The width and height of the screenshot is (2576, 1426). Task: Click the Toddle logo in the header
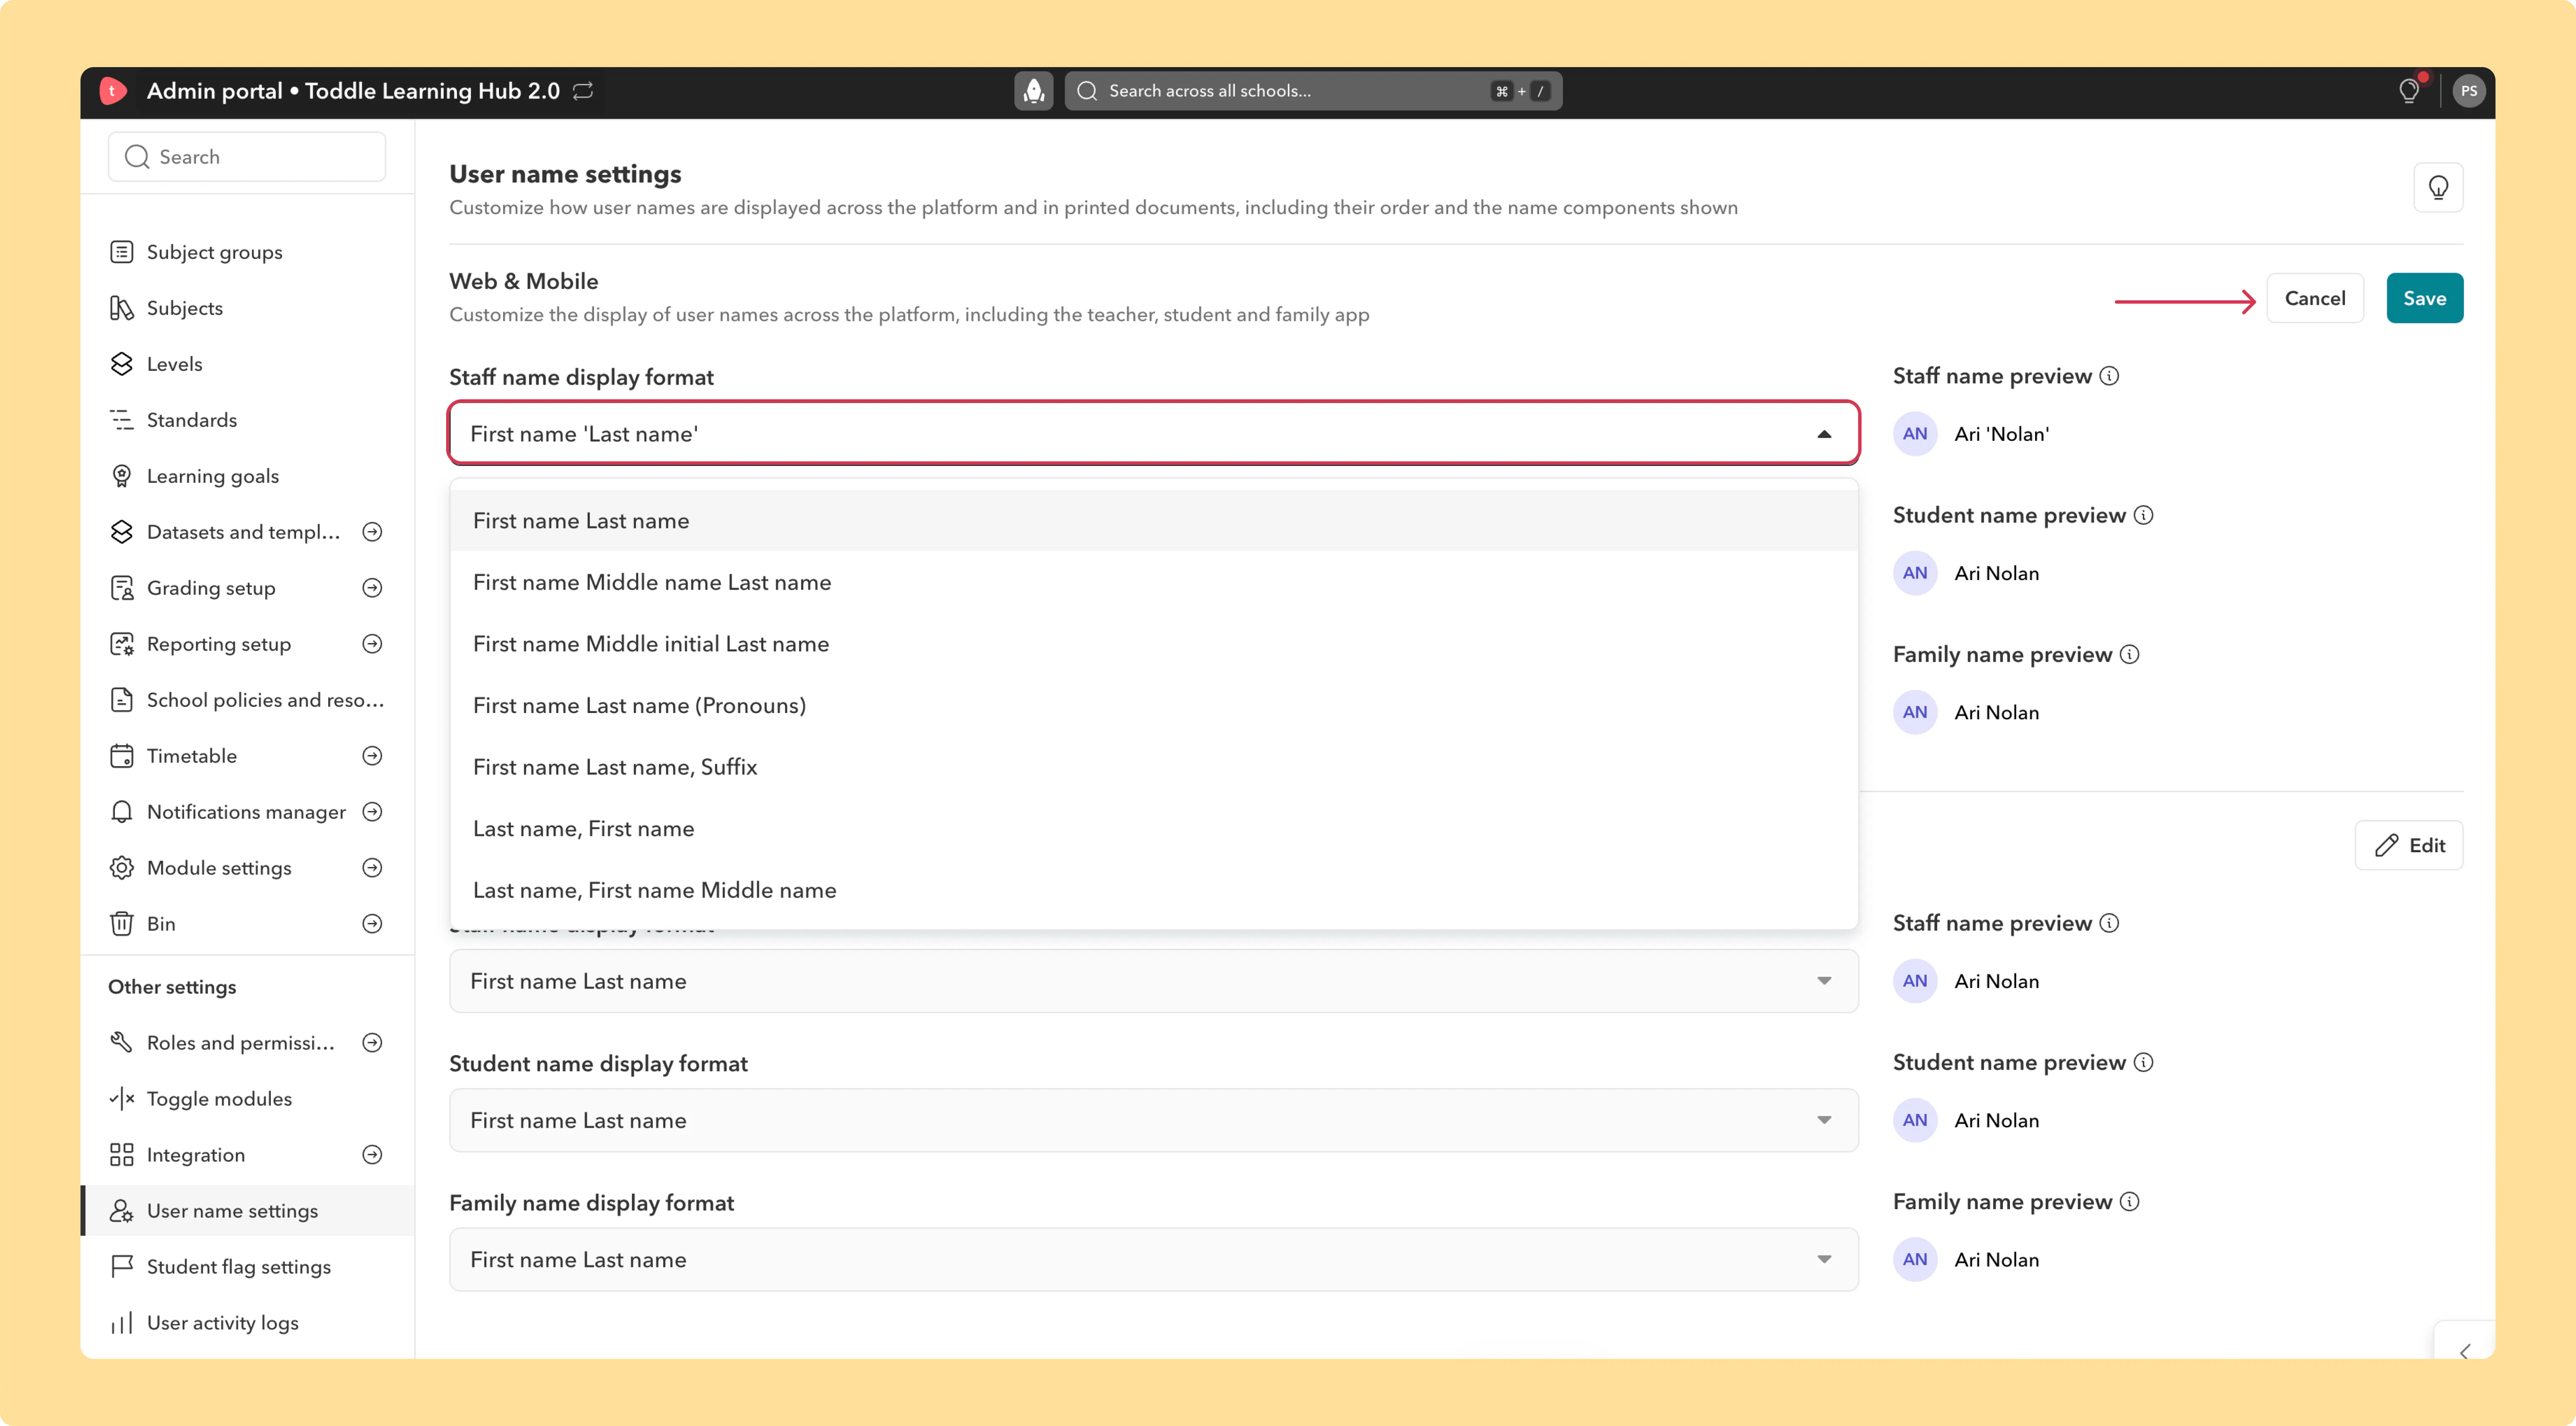point(113,91)
